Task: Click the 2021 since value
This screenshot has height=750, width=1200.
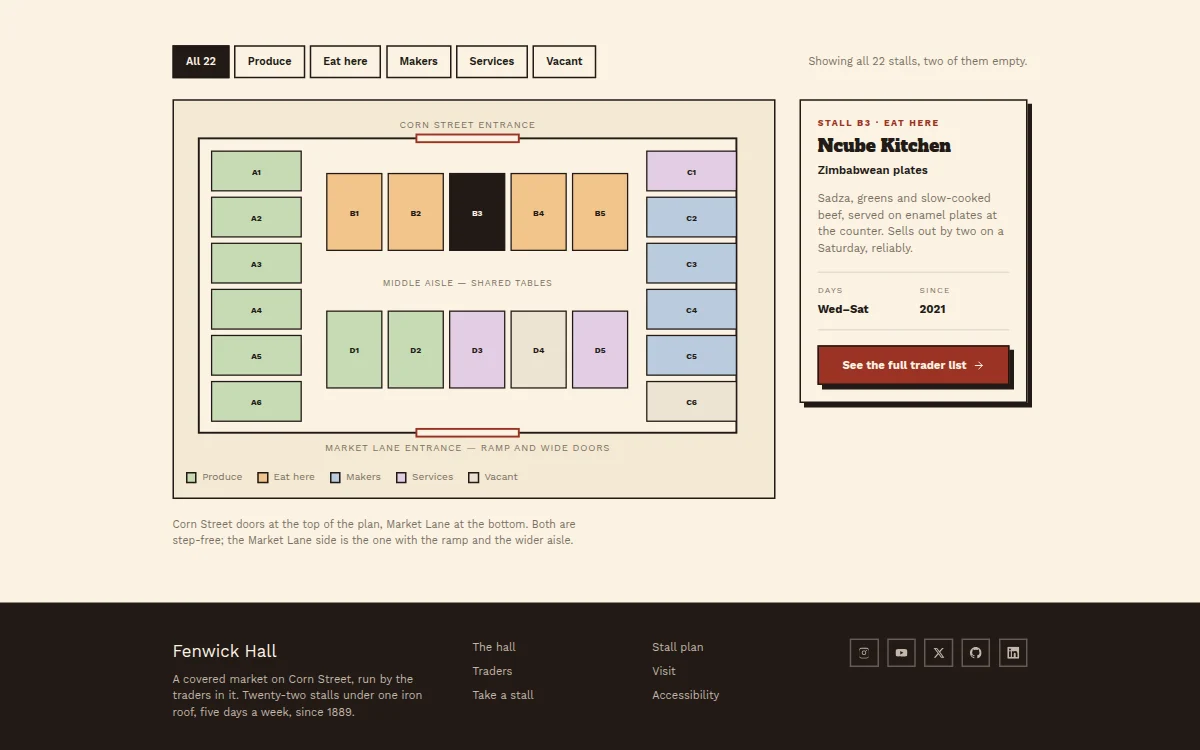Action: click(933, 309)
